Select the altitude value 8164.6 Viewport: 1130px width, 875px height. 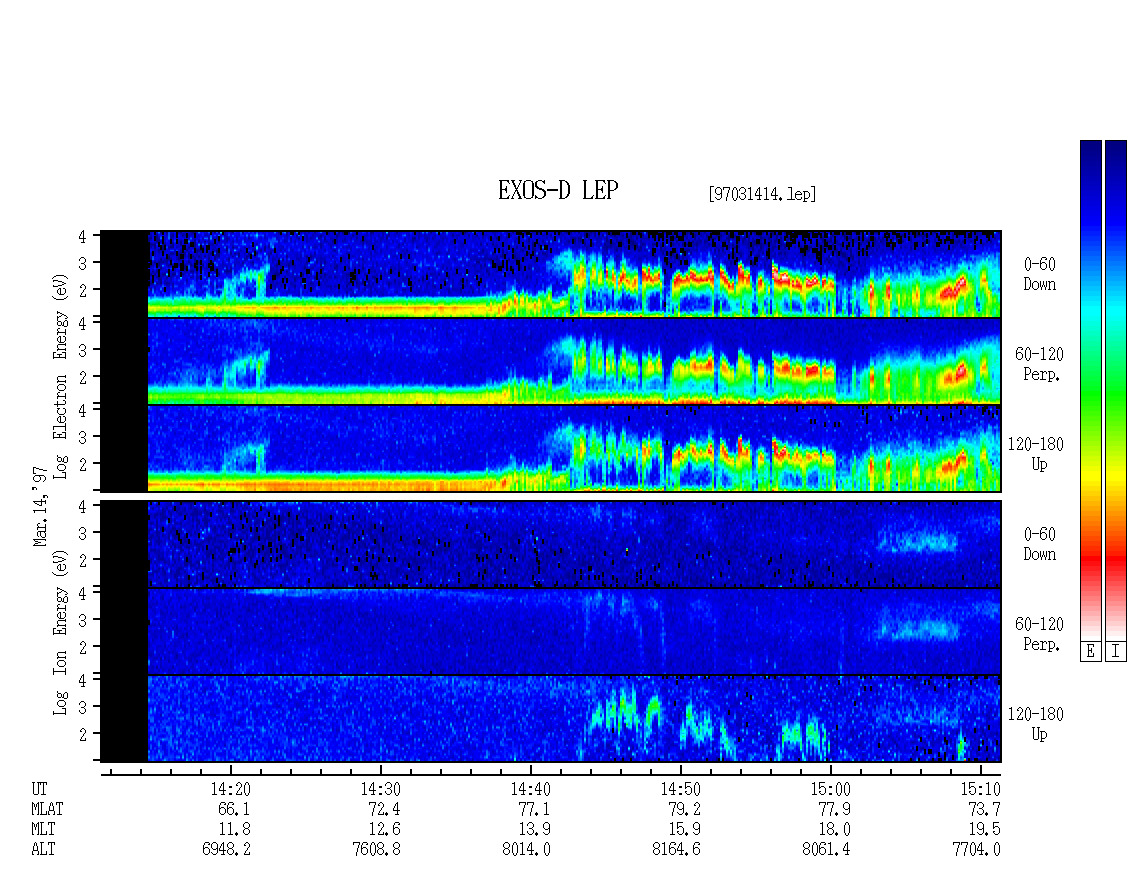click(676, 850)
